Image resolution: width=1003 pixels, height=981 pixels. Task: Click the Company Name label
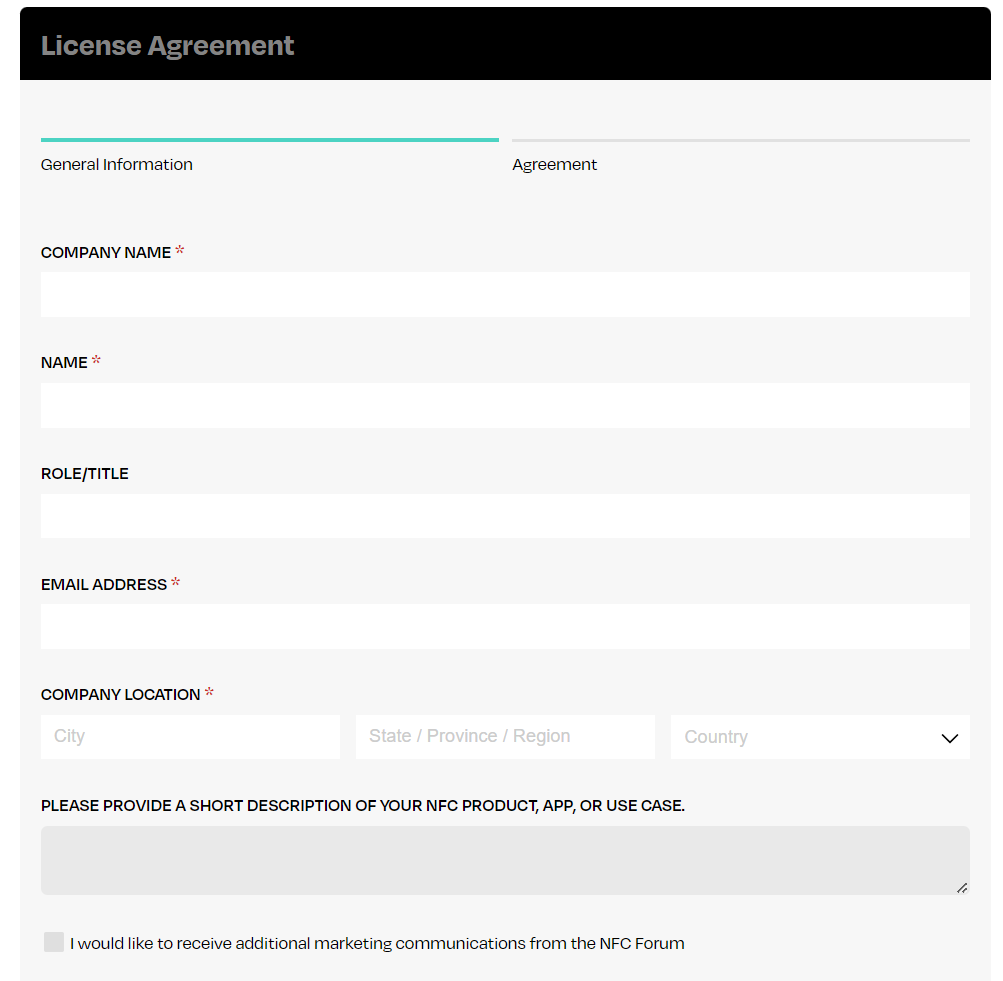(106, 253)
